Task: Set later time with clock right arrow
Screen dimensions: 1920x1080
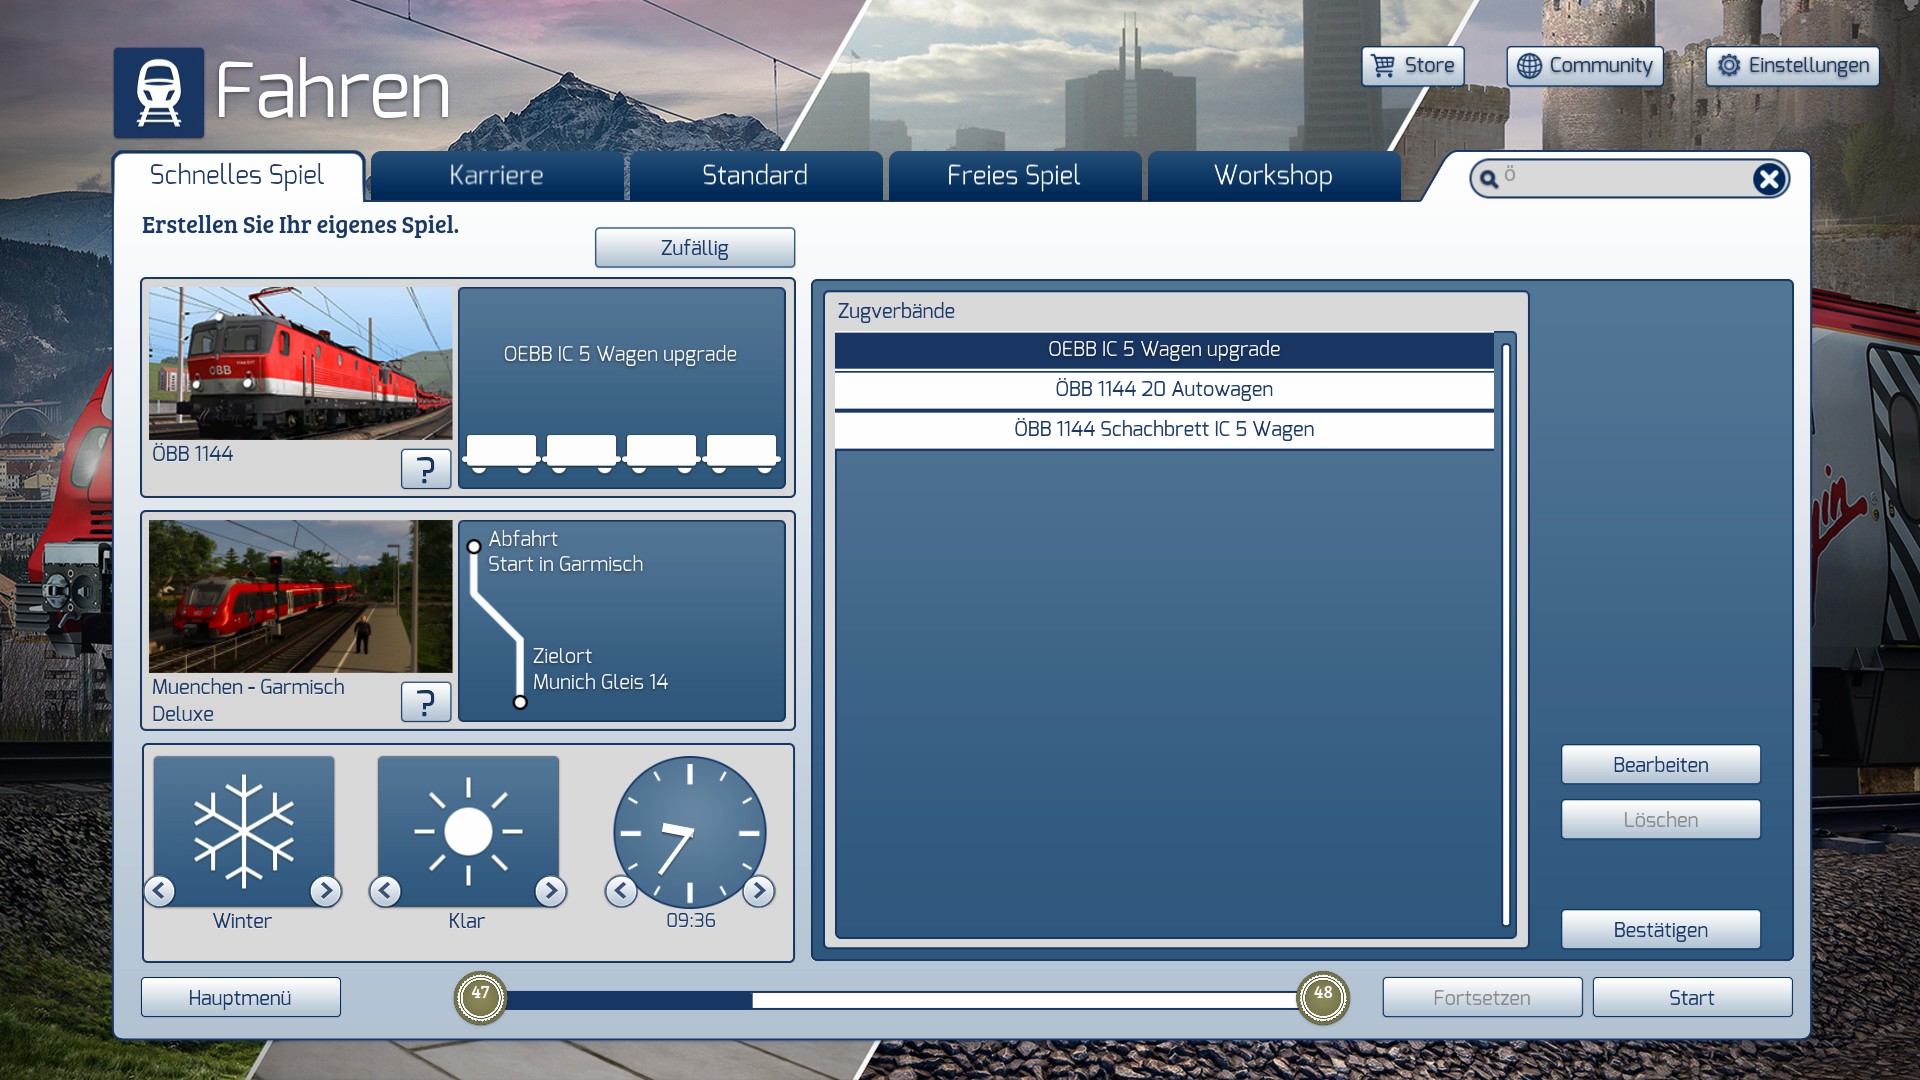Action: (758, 890)
